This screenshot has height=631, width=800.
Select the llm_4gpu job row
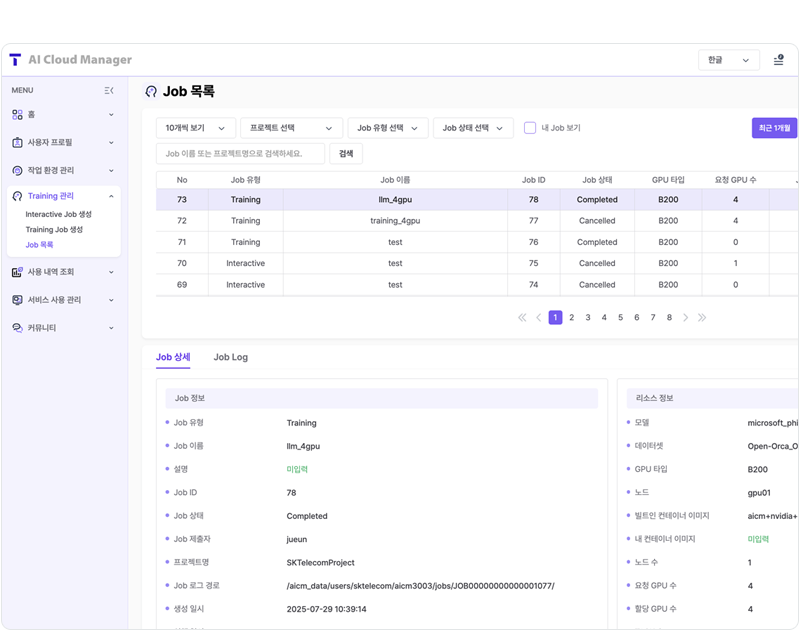click(x=477, y=200)
